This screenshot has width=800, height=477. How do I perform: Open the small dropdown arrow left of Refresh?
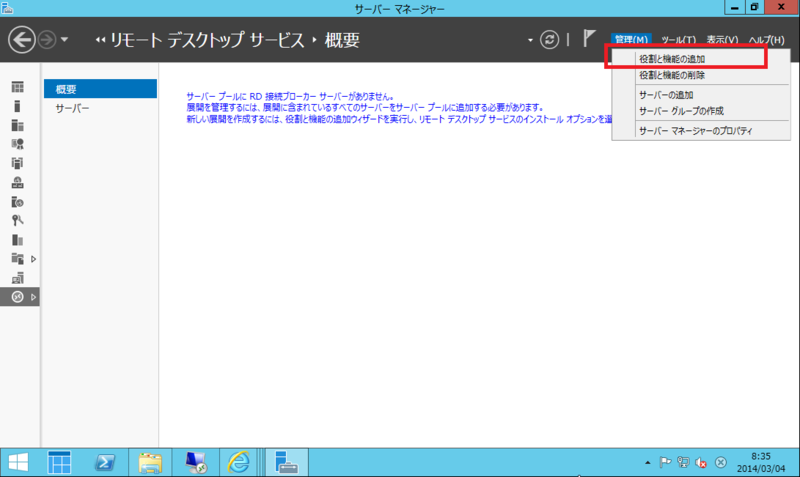coord(530,40)
